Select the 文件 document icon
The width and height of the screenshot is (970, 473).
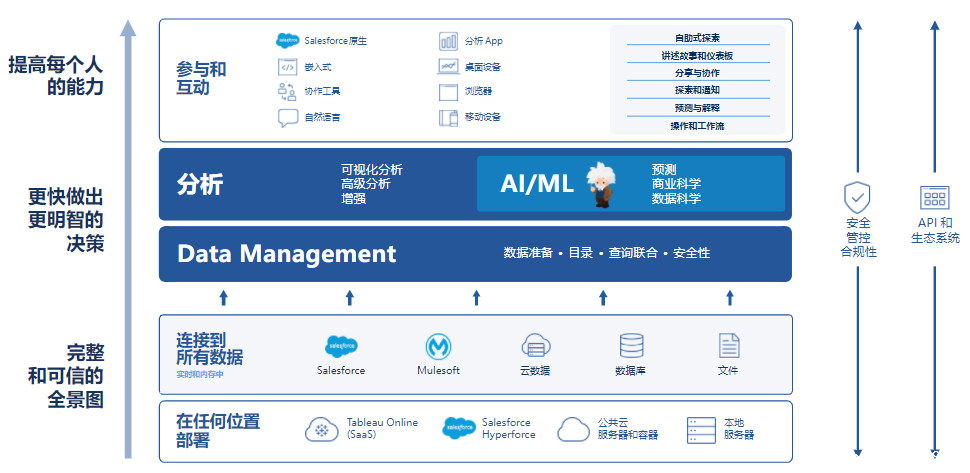[x=728, y=346]
